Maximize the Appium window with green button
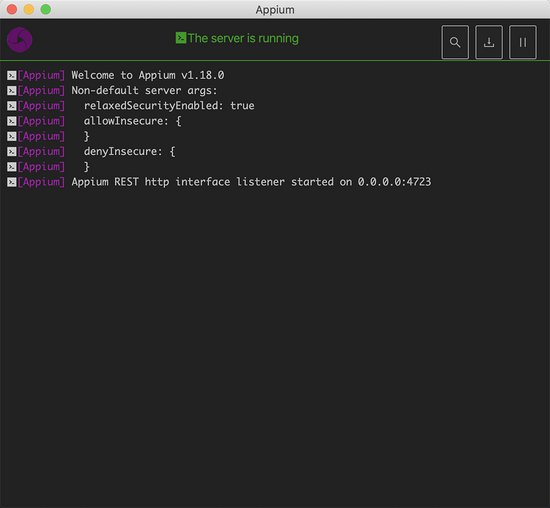The height and width of the screenshot is (508, 550). click(46, 9)
